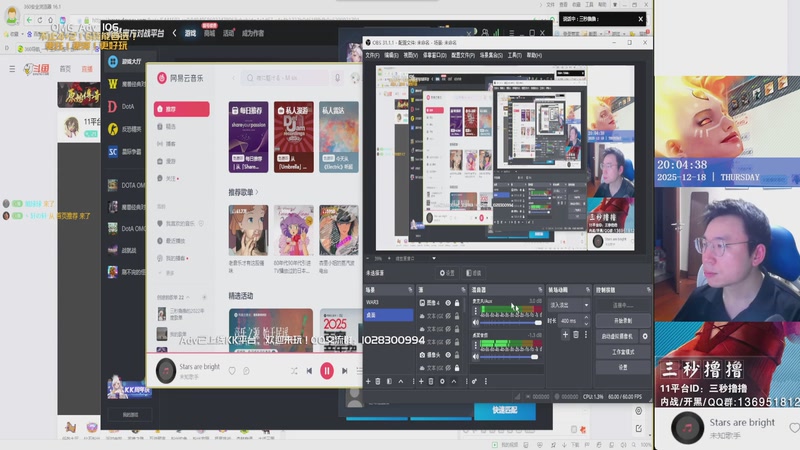Viewport: 800px width, 450px height.
Task: Like Stars are bright with heart icon
Action: click(x=232, y=371)
